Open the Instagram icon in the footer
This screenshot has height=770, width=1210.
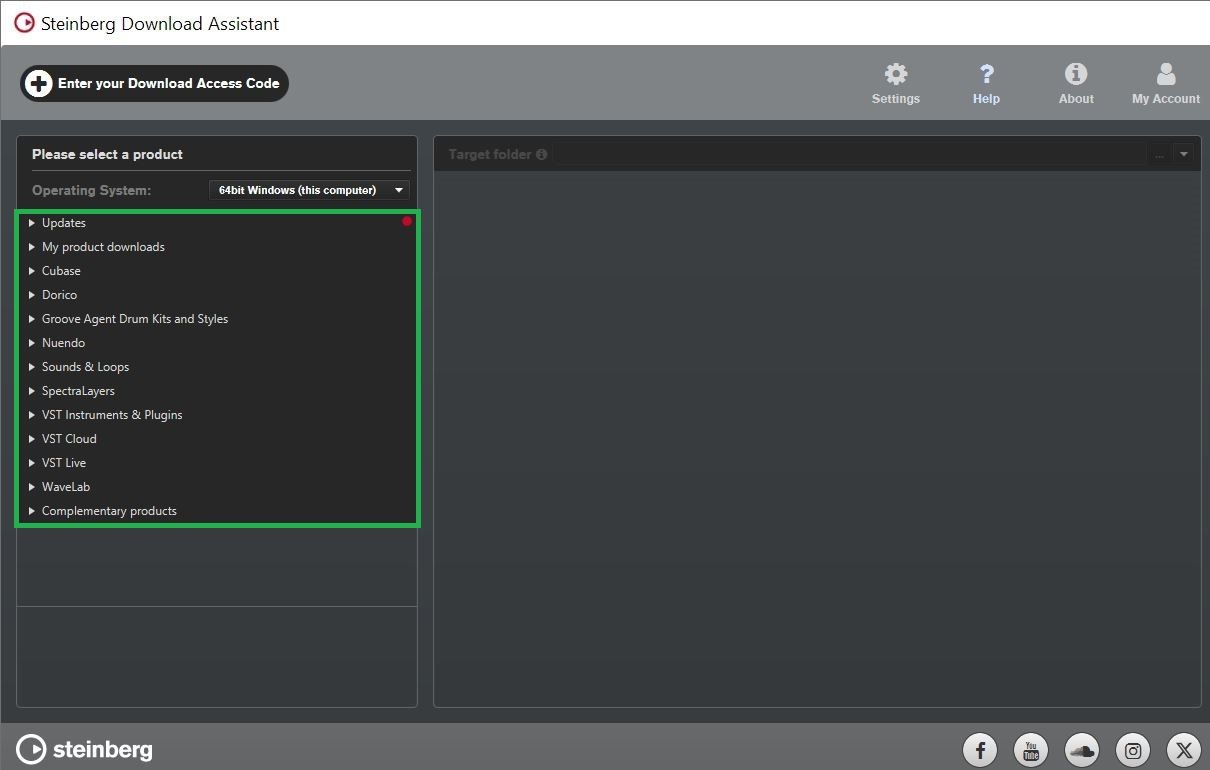pos(1133,749)
